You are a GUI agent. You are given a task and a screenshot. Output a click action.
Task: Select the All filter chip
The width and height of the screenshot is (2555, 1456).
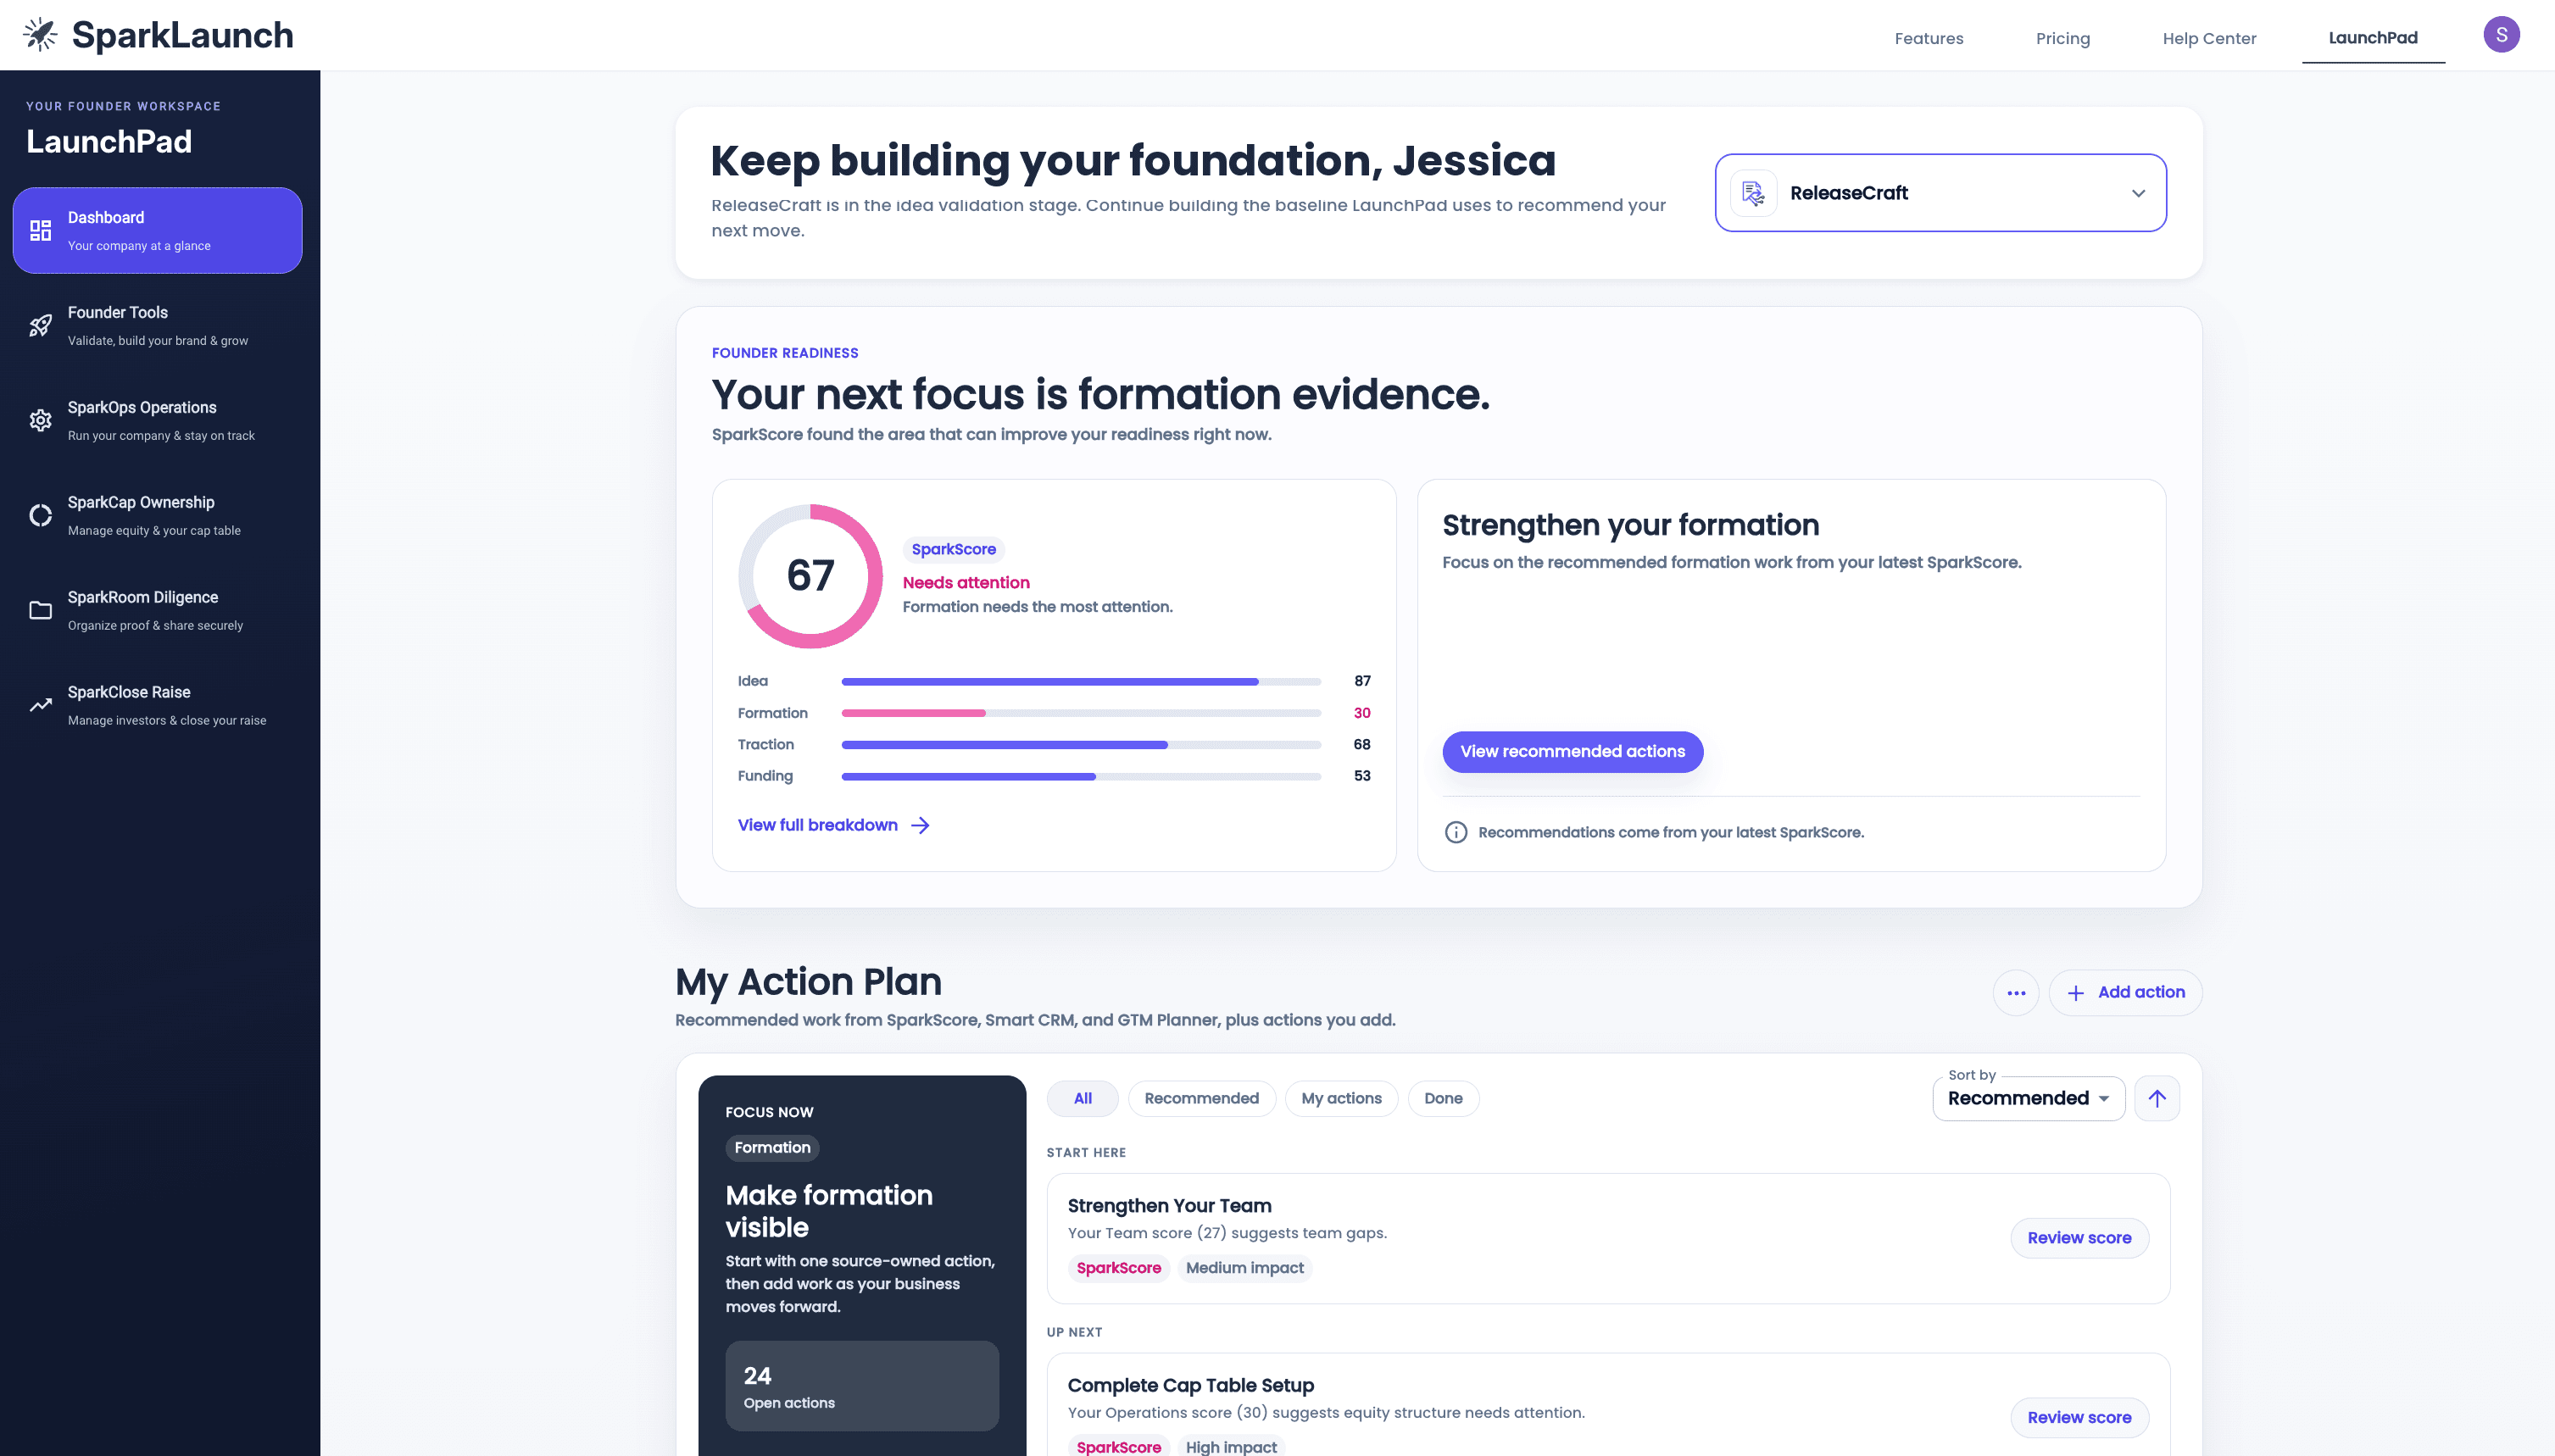[x=1082, y=1099]
